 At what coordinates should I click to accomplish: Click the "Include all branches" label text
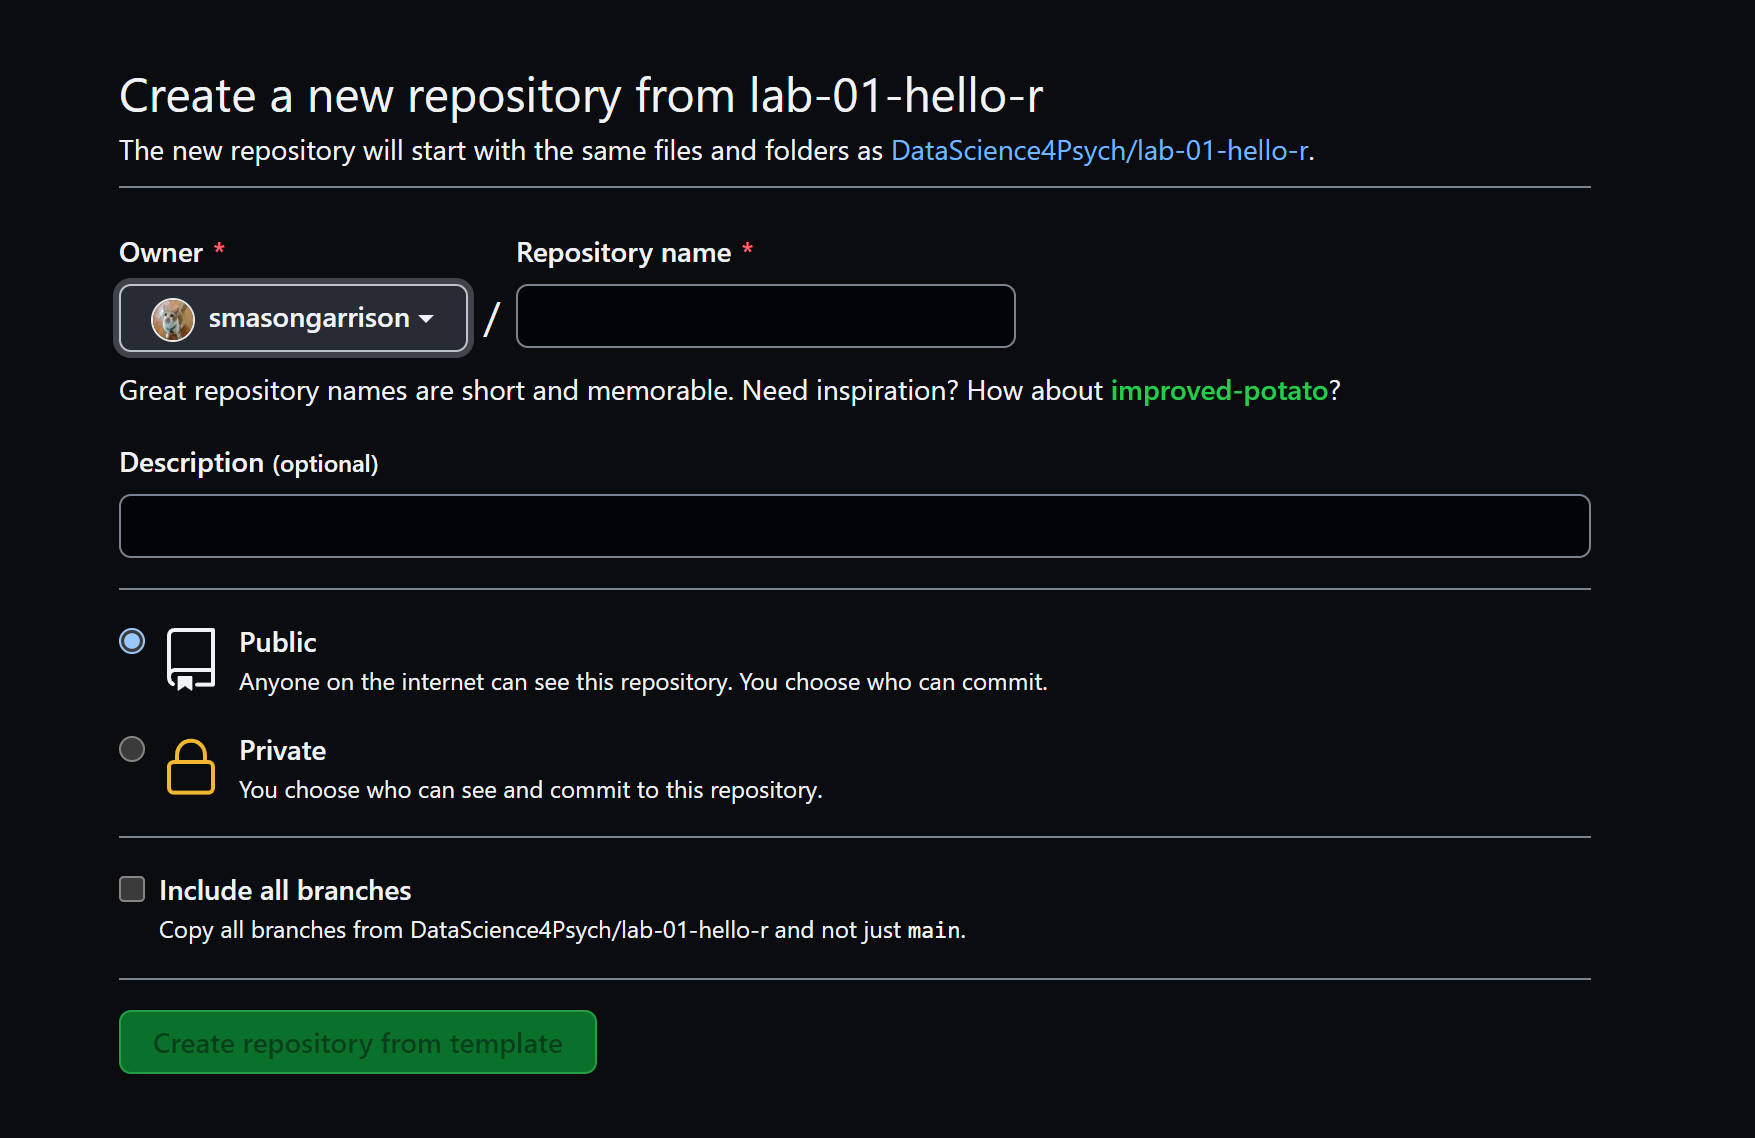click(285, 890)
